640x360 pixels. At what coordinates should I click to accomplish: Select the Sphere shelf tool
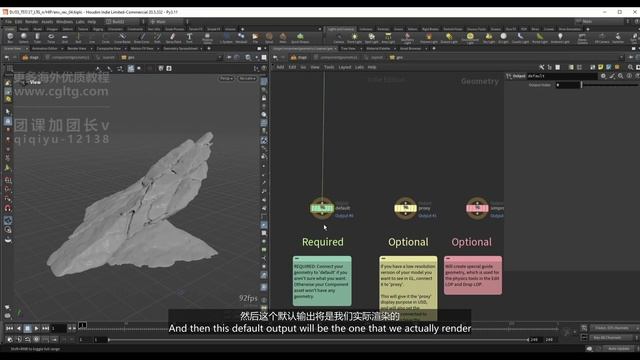pos(24,38)
